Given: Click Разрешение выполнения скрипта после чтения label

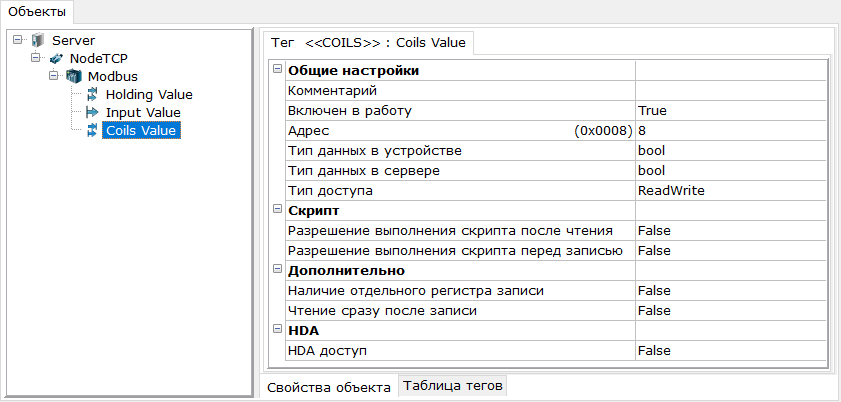Looking at the screenshot, I should click(451, 230).
